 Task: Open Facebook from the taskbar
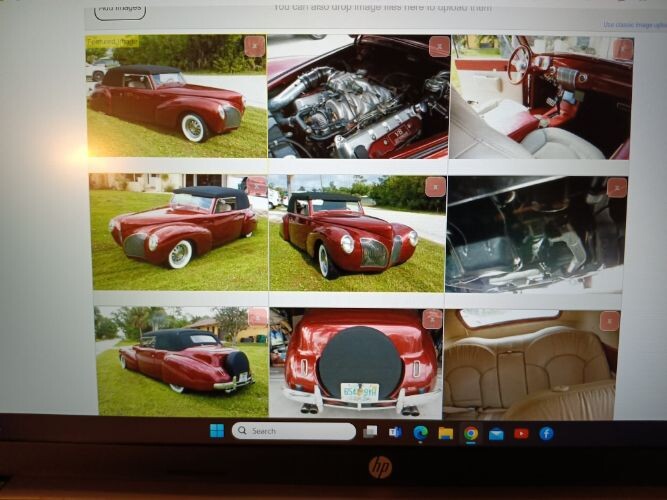(546, 433)
